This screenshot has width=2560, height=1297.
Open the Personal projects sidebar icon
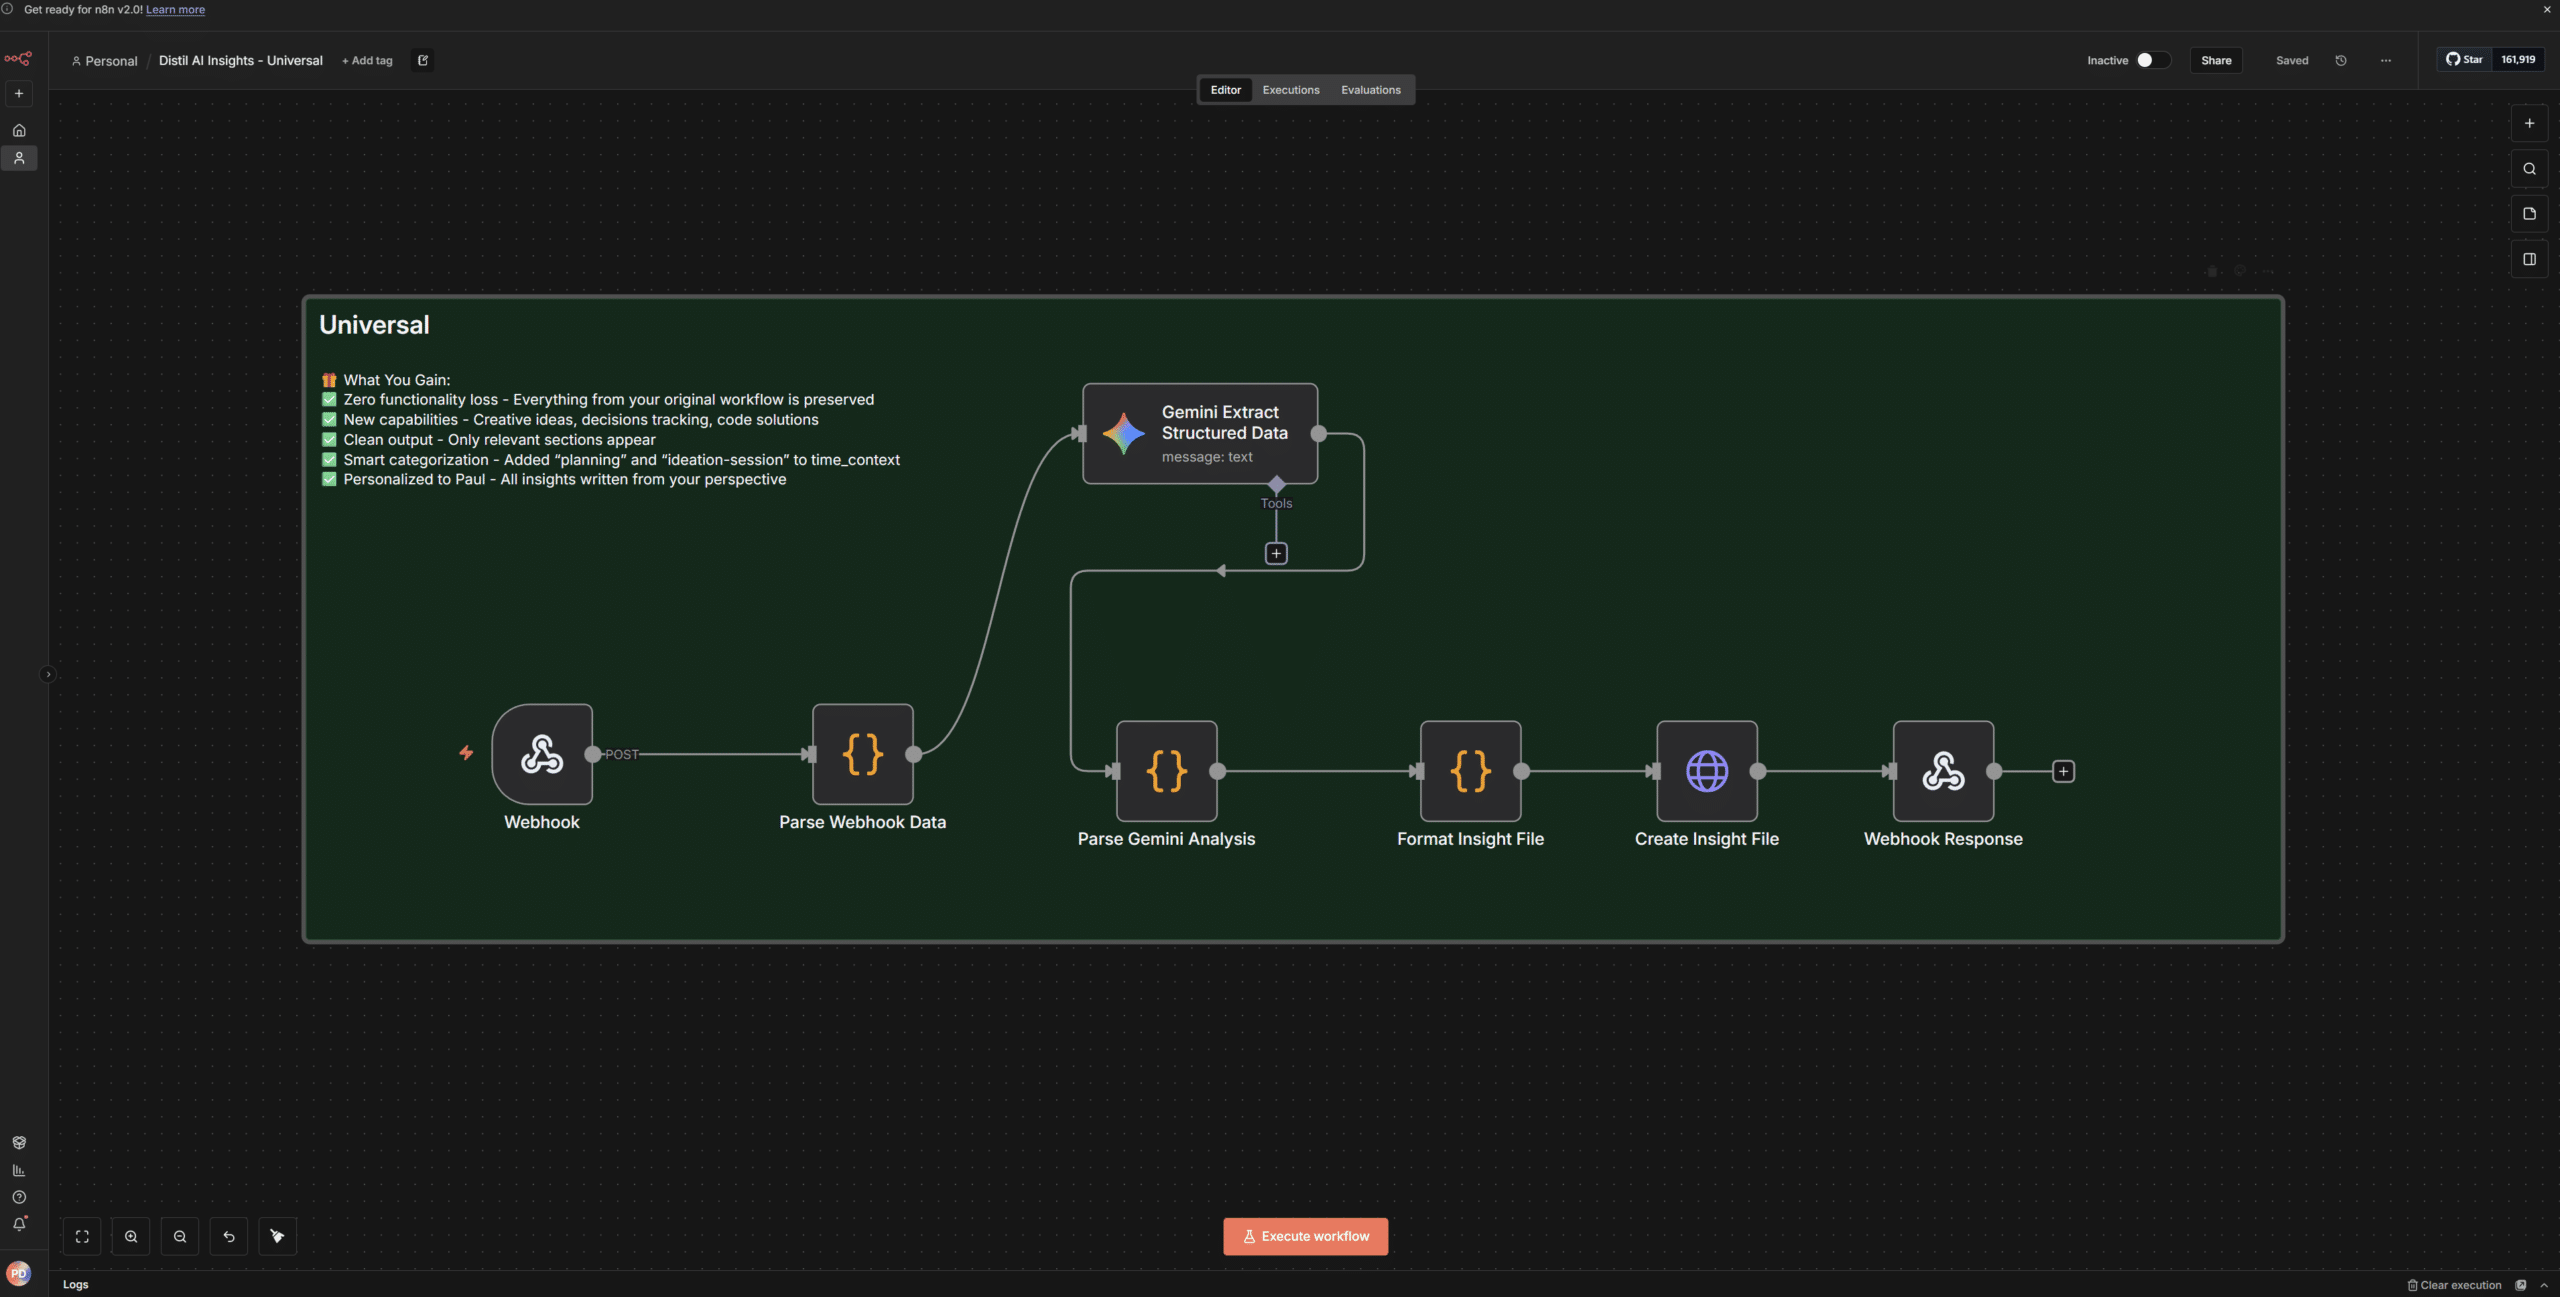(x=19, y=158)
